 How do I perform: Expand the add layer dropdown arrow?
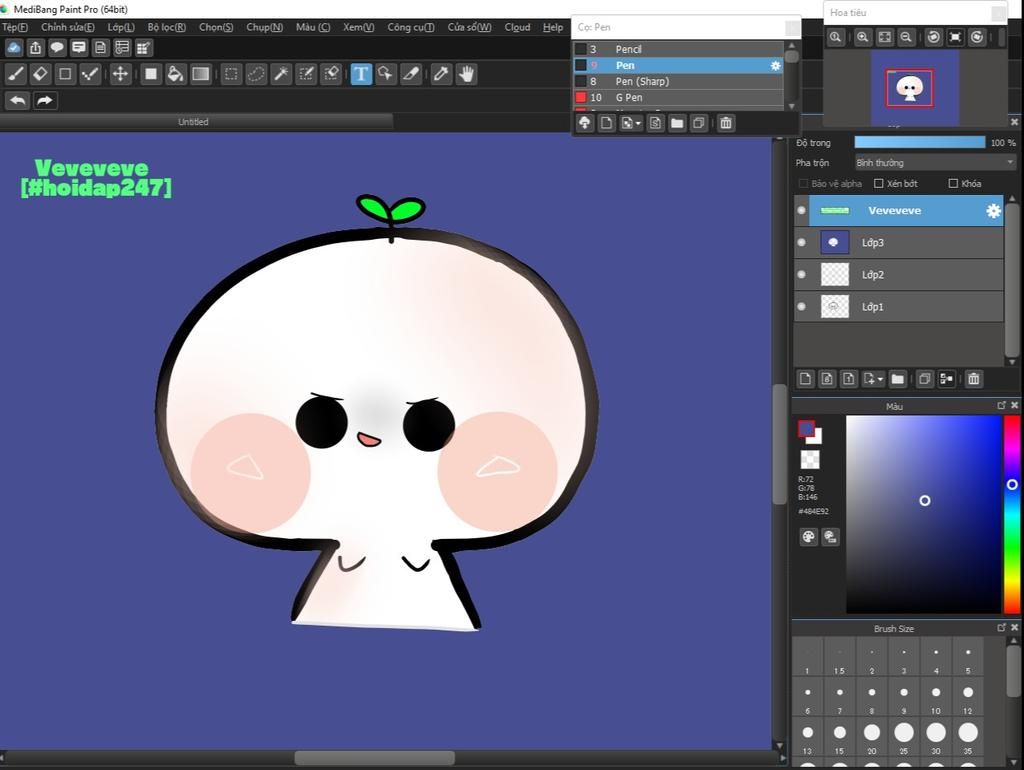click(x=880, y=379)
